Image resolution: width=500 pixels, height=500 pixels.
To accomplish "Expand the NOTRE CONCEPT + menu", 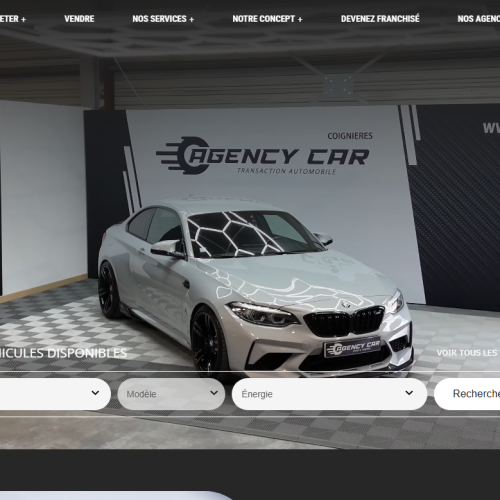I will [267, 19].
